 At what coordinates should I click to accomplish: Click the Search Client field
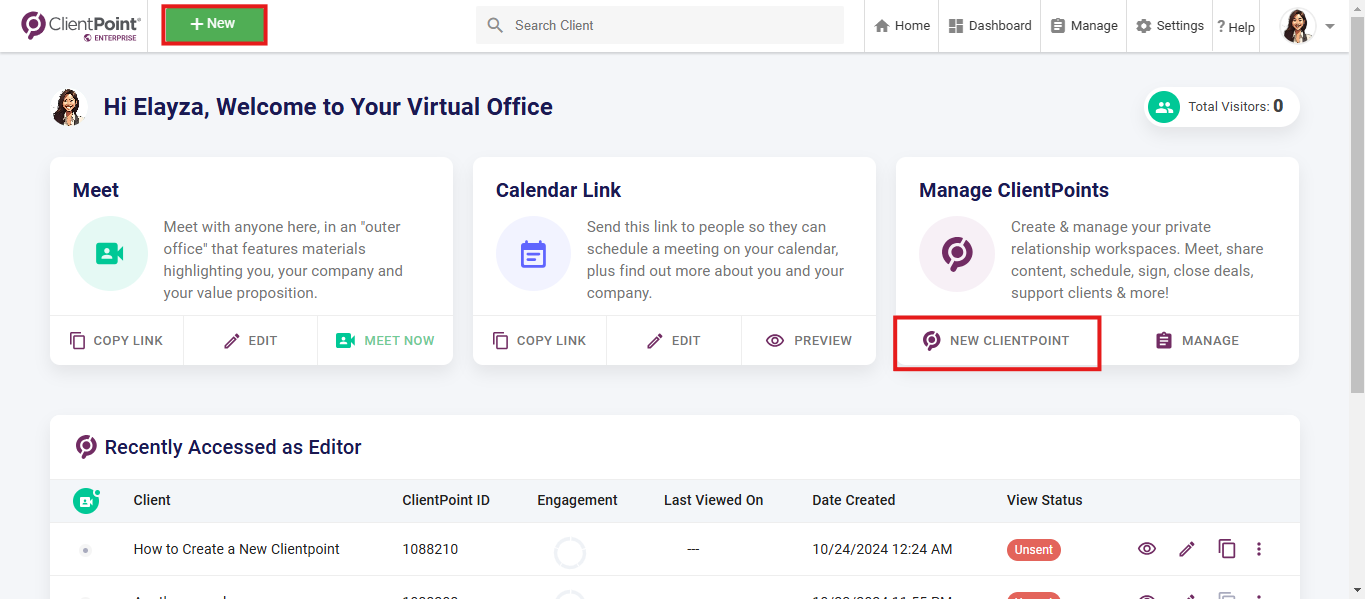pyautogui.click(x=660, y=25)
